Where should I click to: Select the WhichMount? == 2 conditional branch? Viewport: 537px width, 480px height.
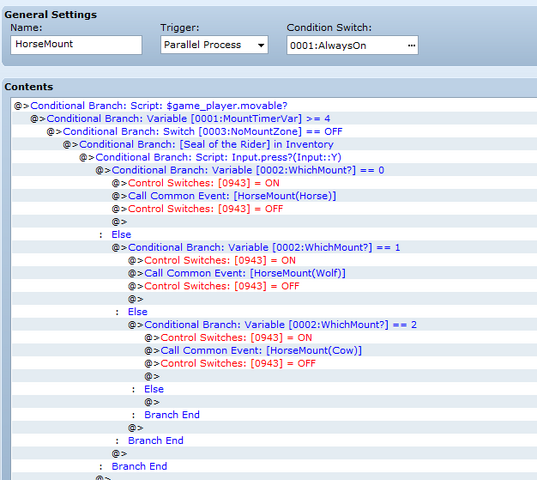(x=274, y=325)
